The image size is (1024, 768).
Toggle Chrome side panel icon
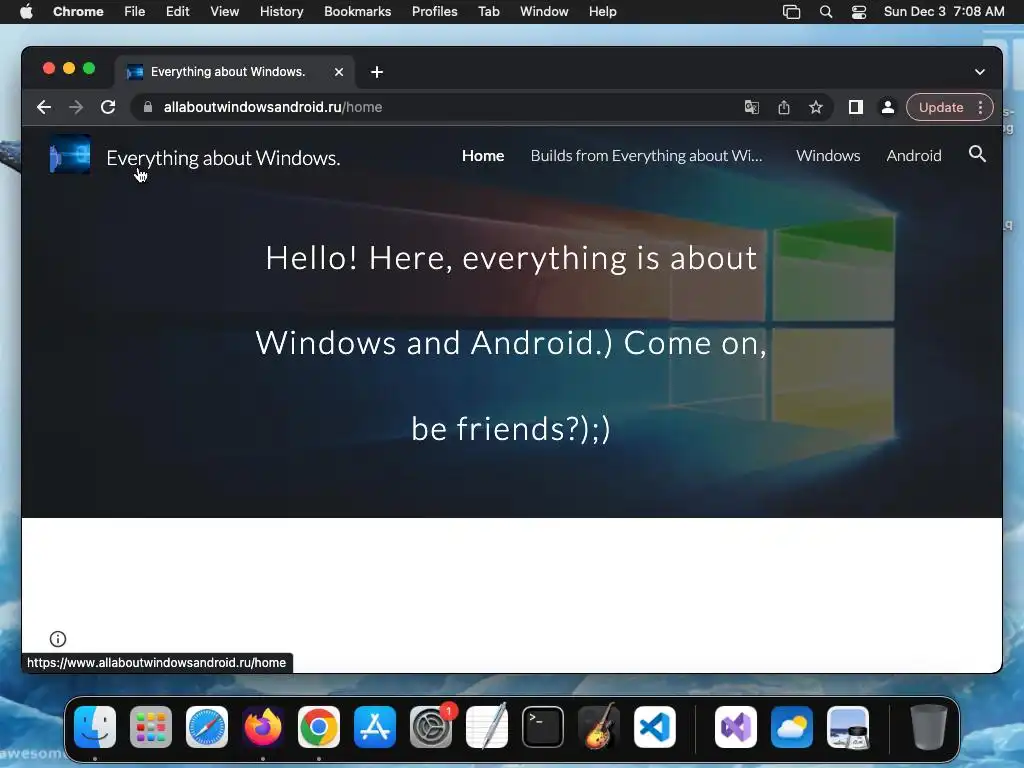[x=856, y=107]
